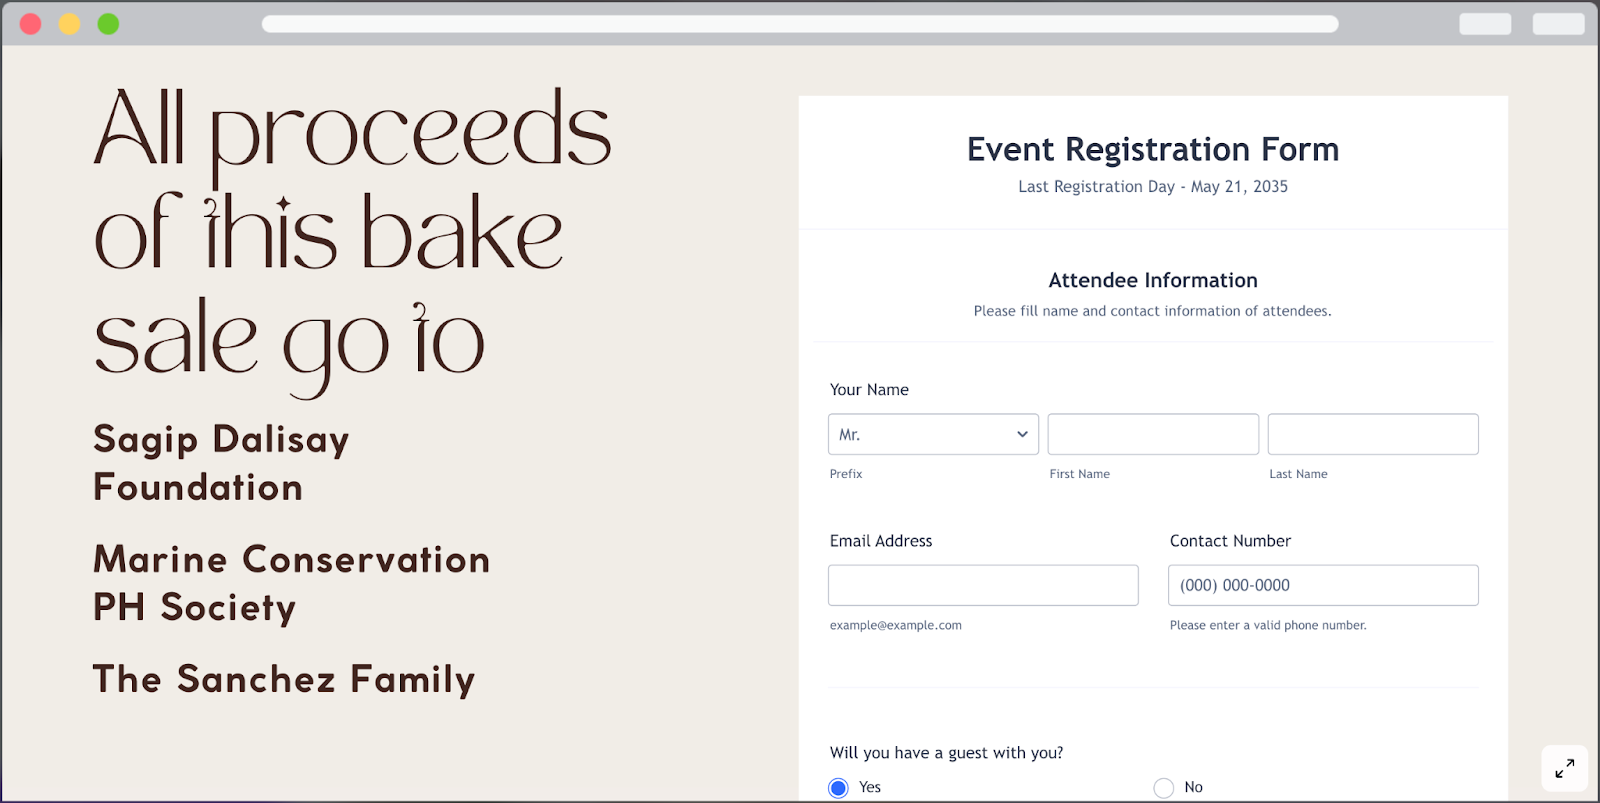Screen dimensions: 1600x803
Task: Focus the Email Address text box
Action: click(x=983, y=586)
